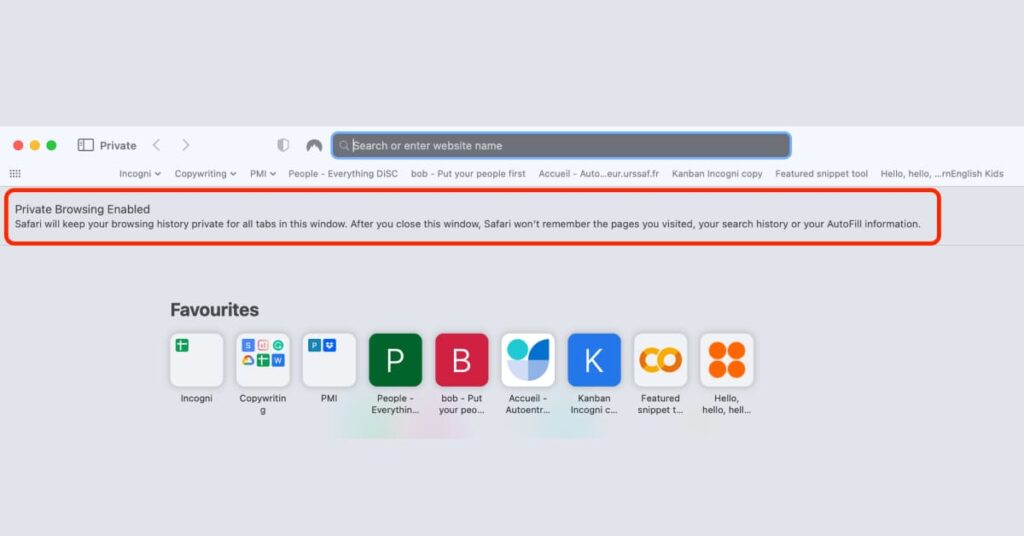
Task: Open the Featured snippet tool favourite tile
Action: coord(660,360)
